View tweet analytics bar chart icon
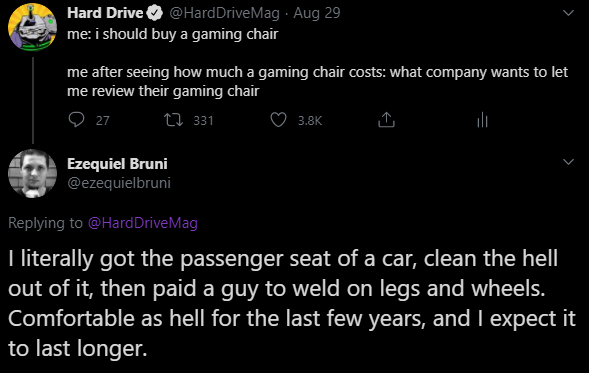 coord(482,120)
